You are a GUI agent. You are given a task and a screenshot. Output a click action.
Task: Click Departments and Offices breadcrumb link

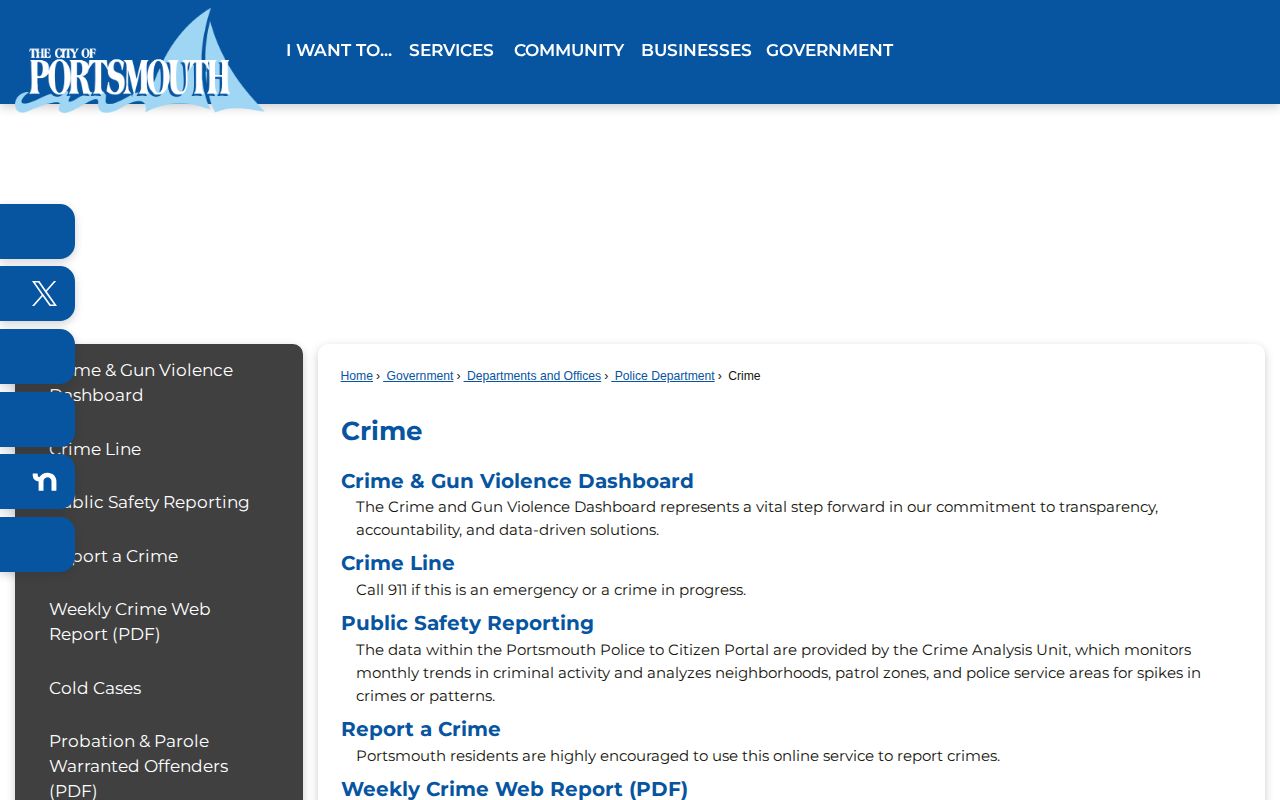[x=533, y=376]
